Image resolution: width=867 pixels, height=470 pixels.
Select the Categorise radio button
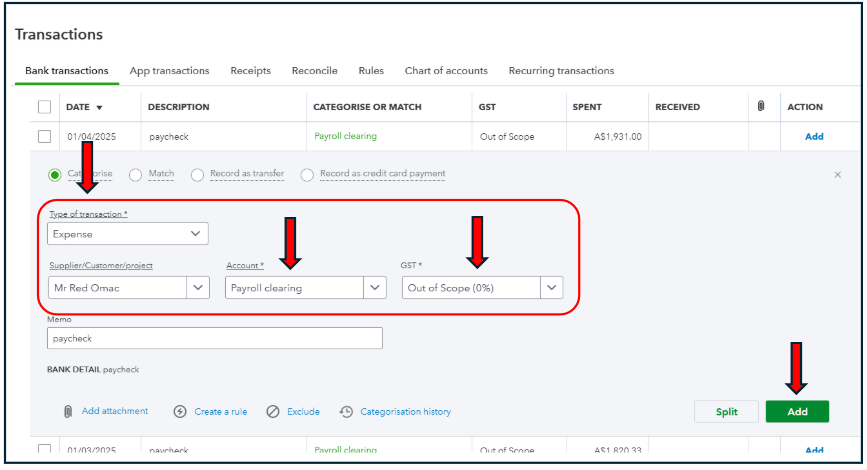[54, 175]
